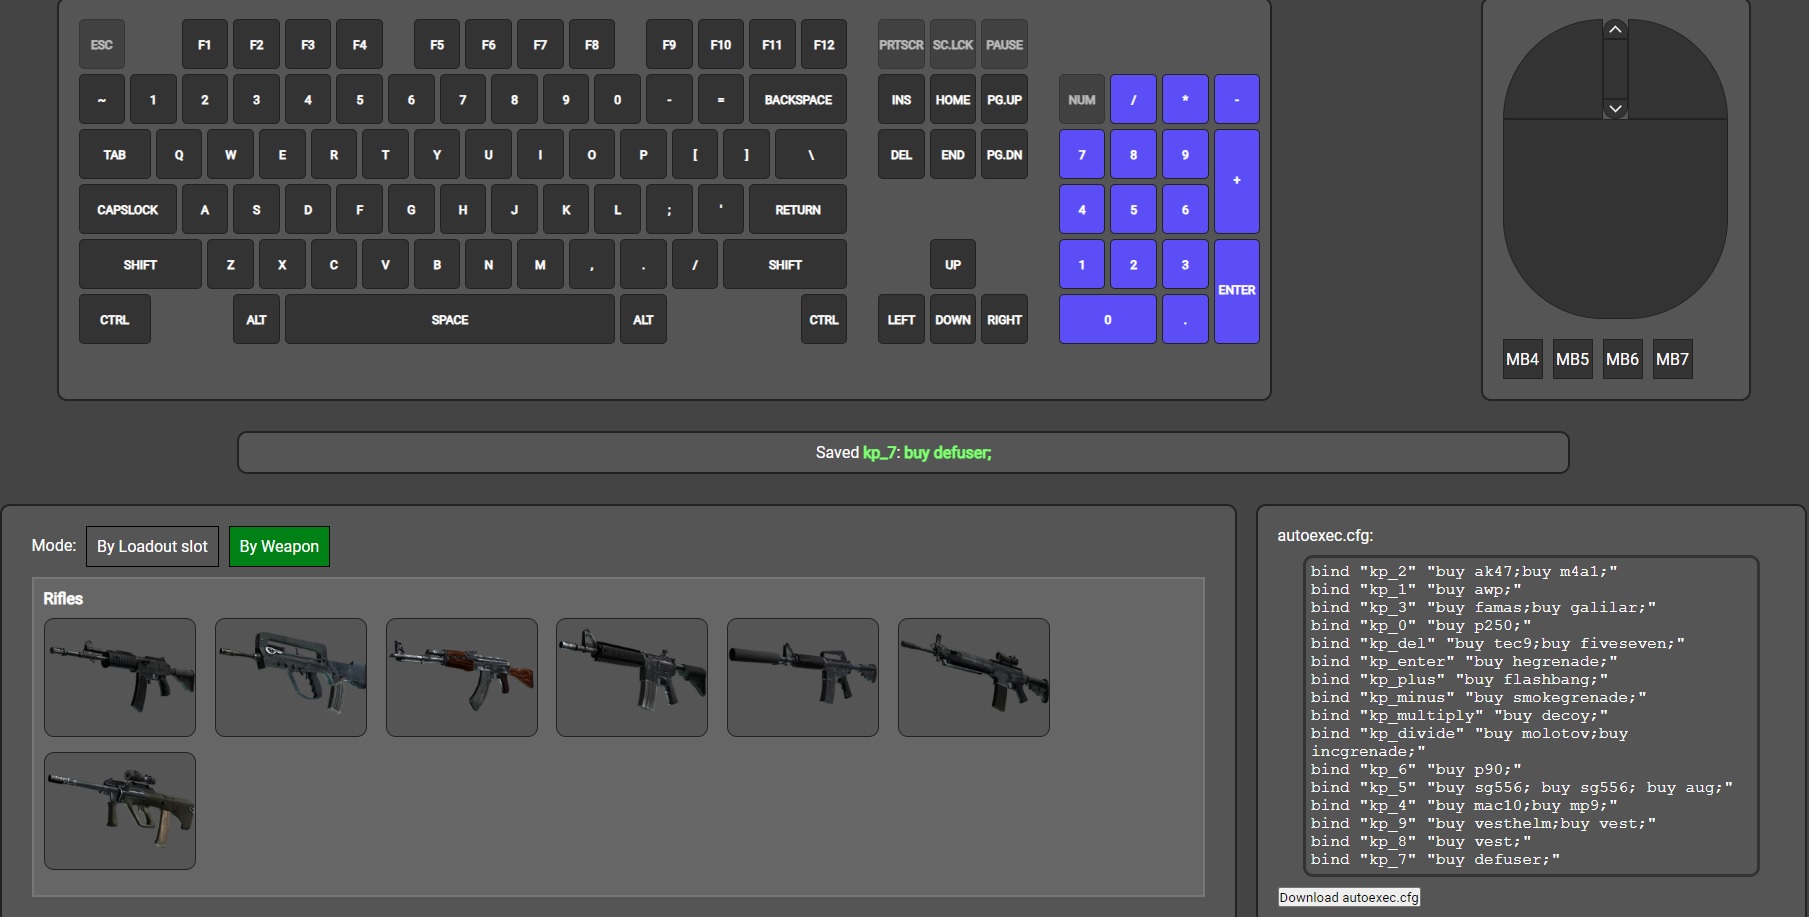Select the LEFT arrow key

pos(901,320)
